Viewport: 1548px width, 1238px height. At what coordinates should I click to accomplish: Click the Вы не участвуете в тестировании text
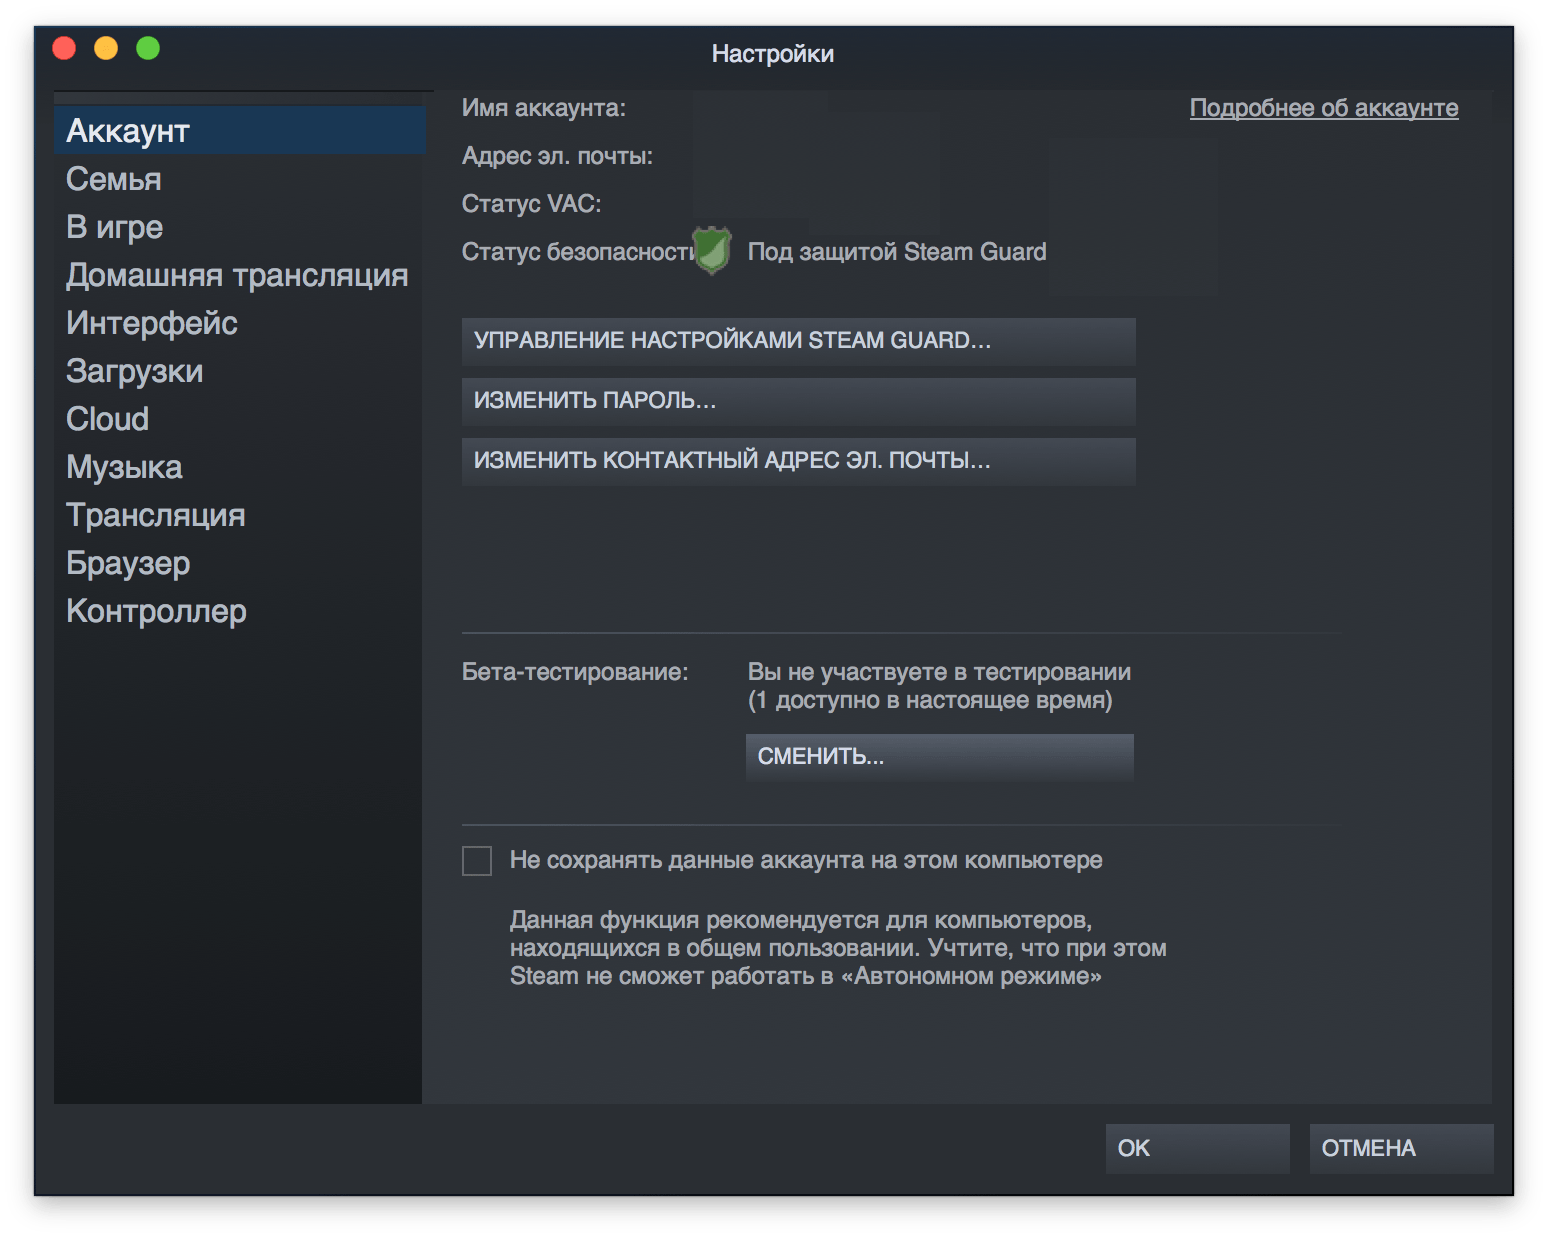(939, 672)
